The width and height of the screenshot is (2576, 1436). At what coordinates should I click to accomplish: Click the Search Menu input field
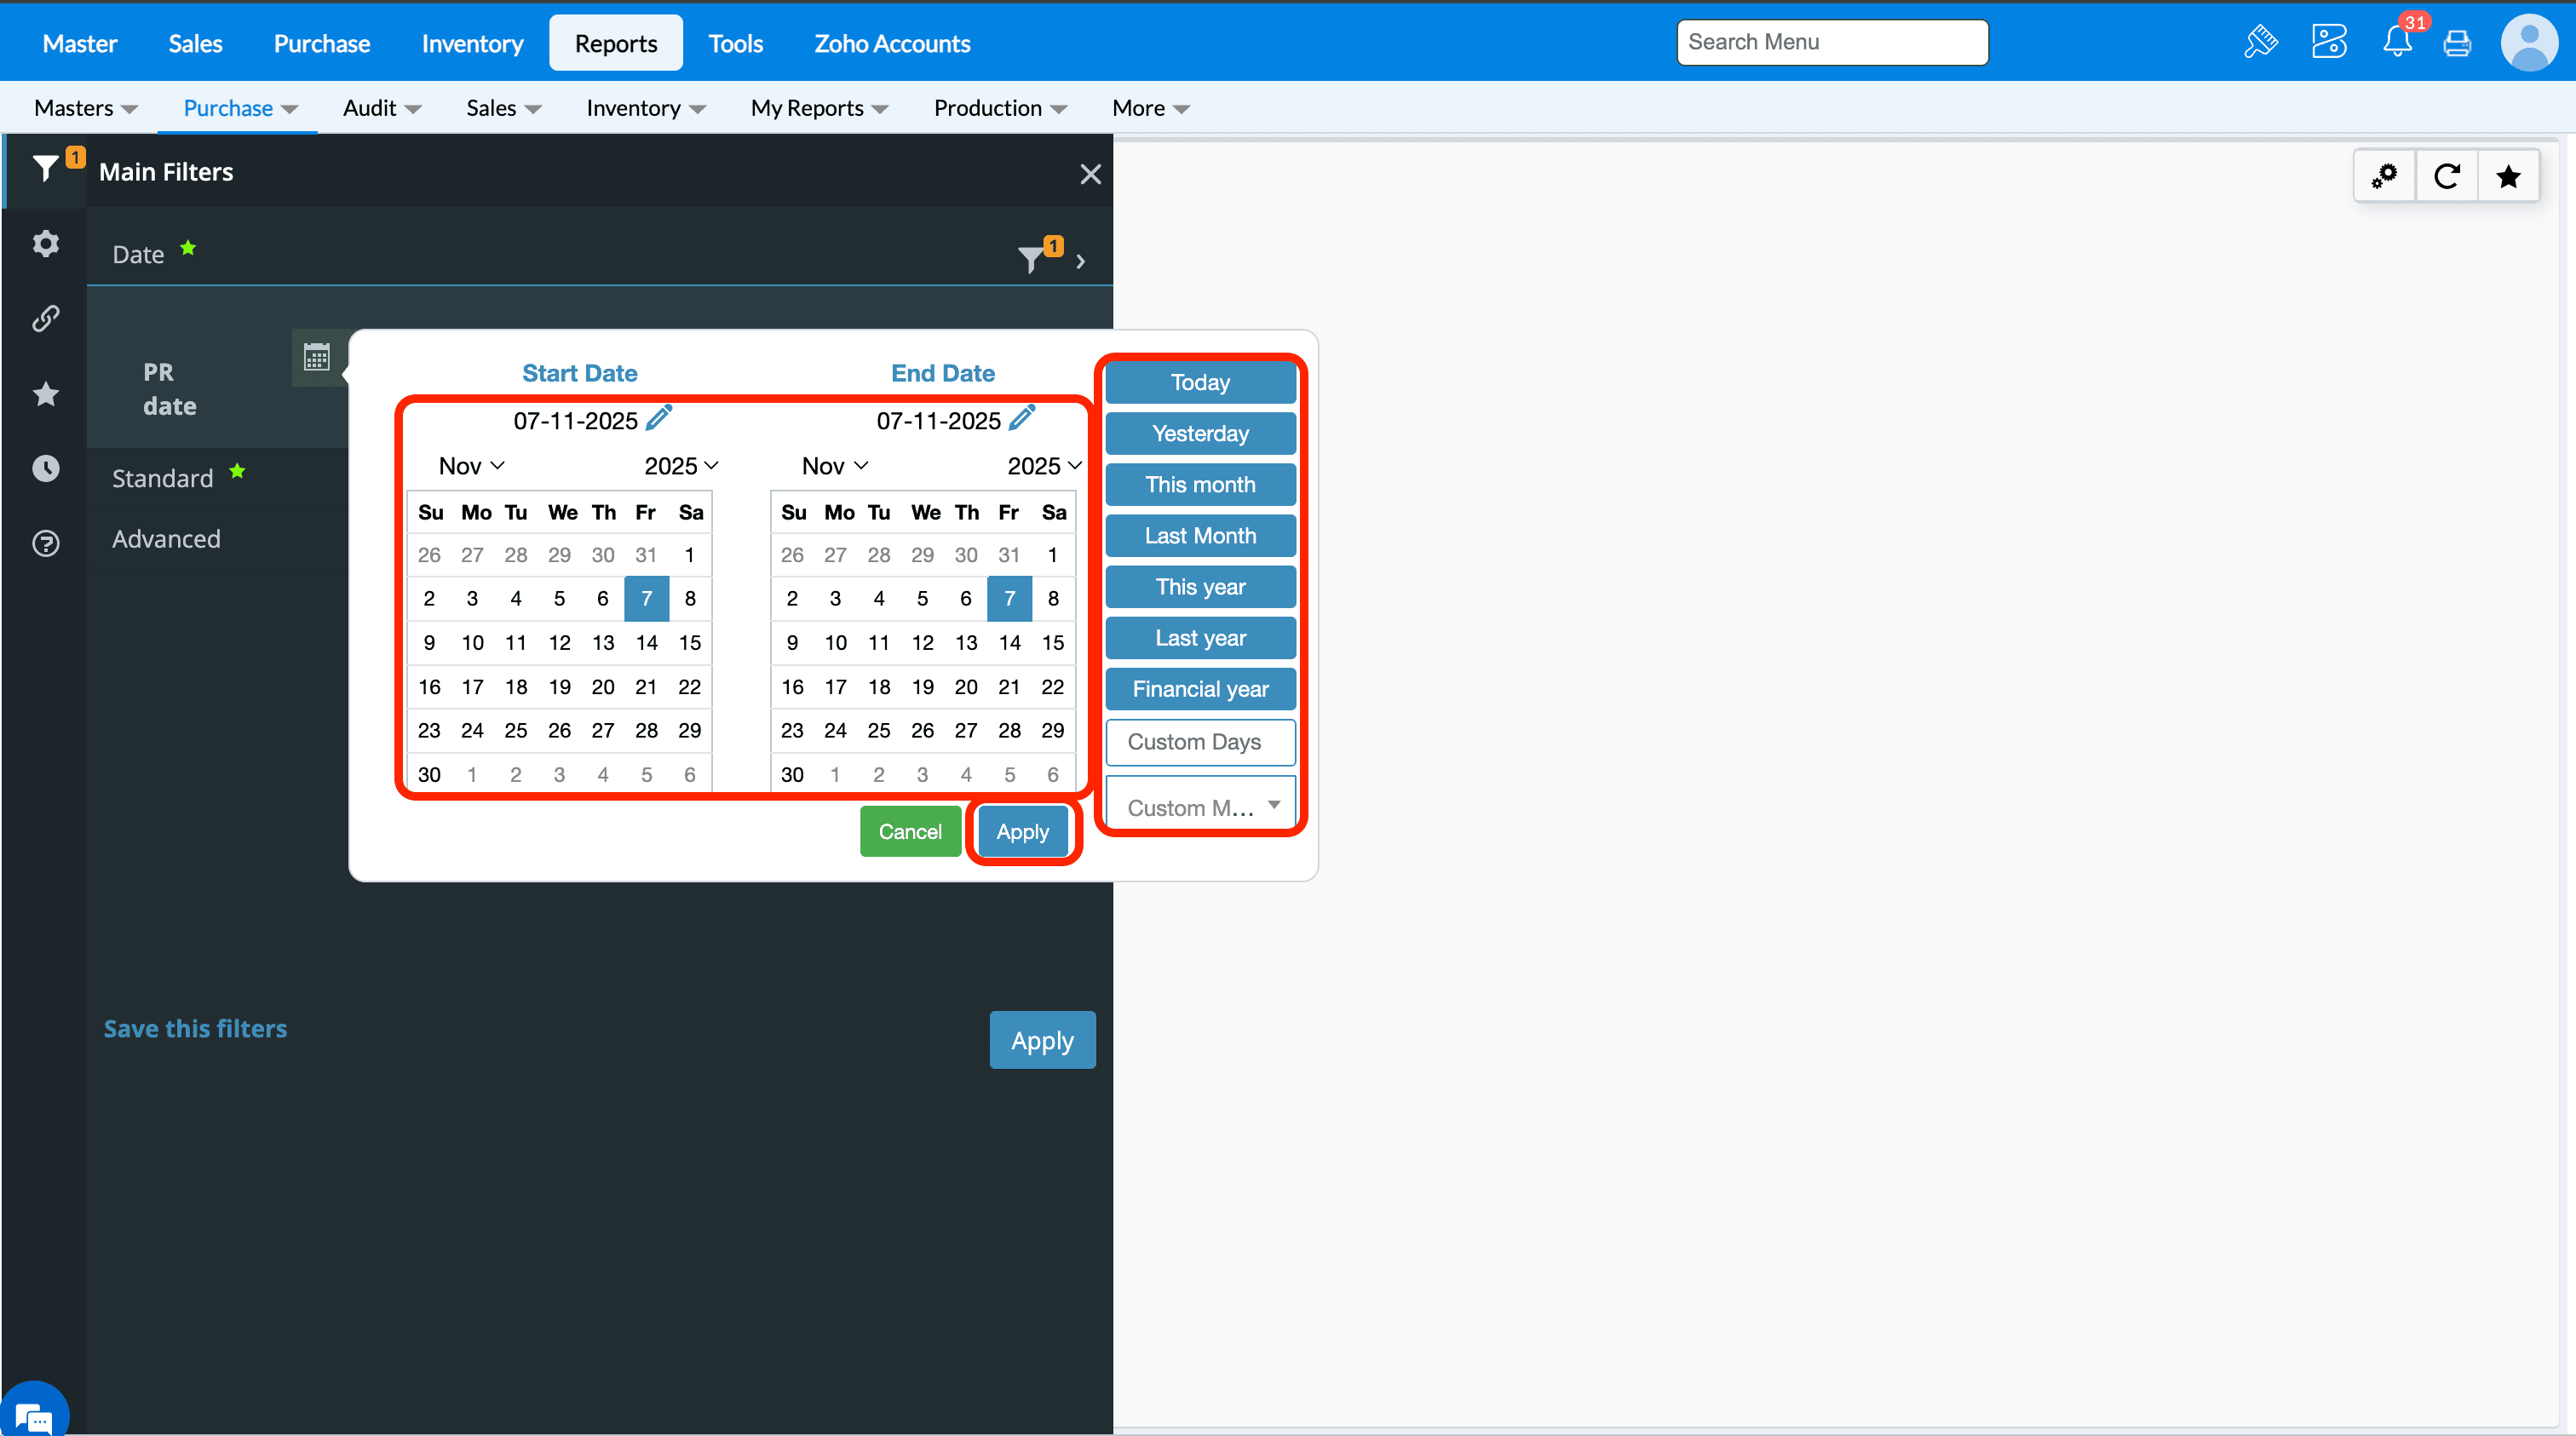[1831, 42]
